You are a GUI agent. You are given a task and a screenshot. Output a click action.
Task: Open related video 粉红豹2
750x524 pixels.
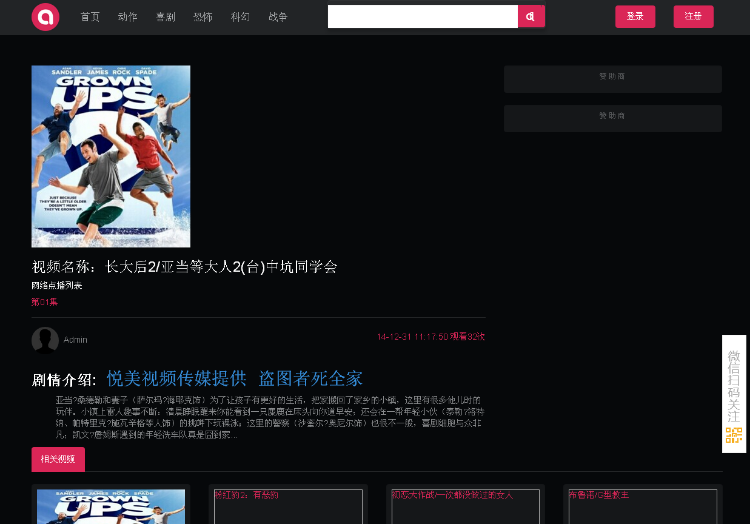[x=288, y=506]
